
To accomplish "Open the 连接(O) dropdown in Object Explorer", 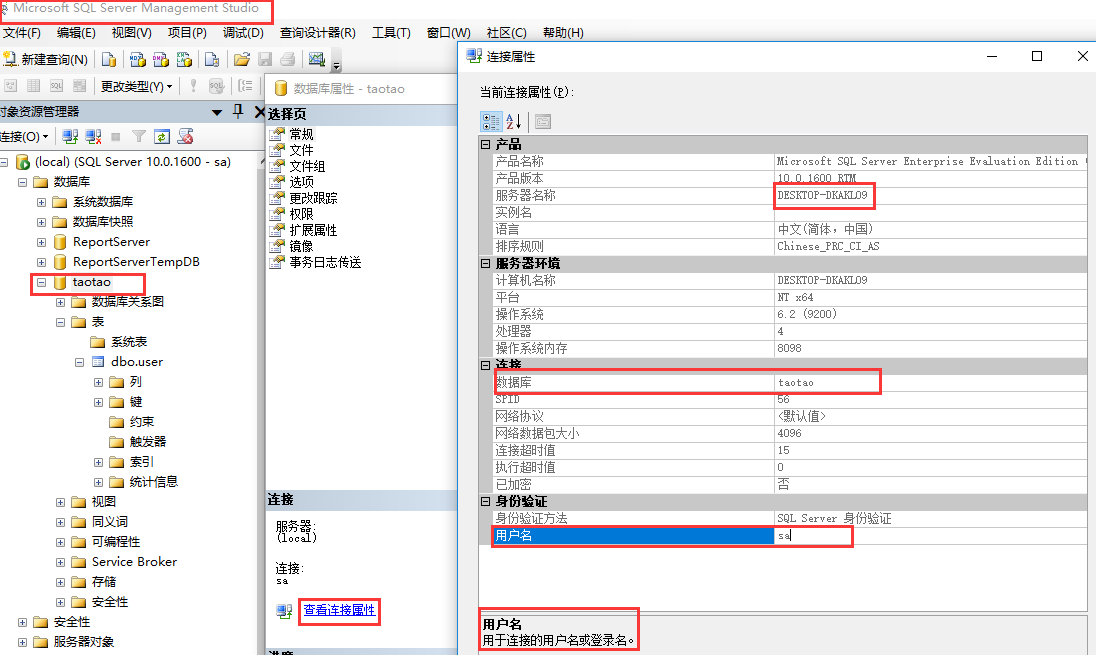I will (24, 136).
